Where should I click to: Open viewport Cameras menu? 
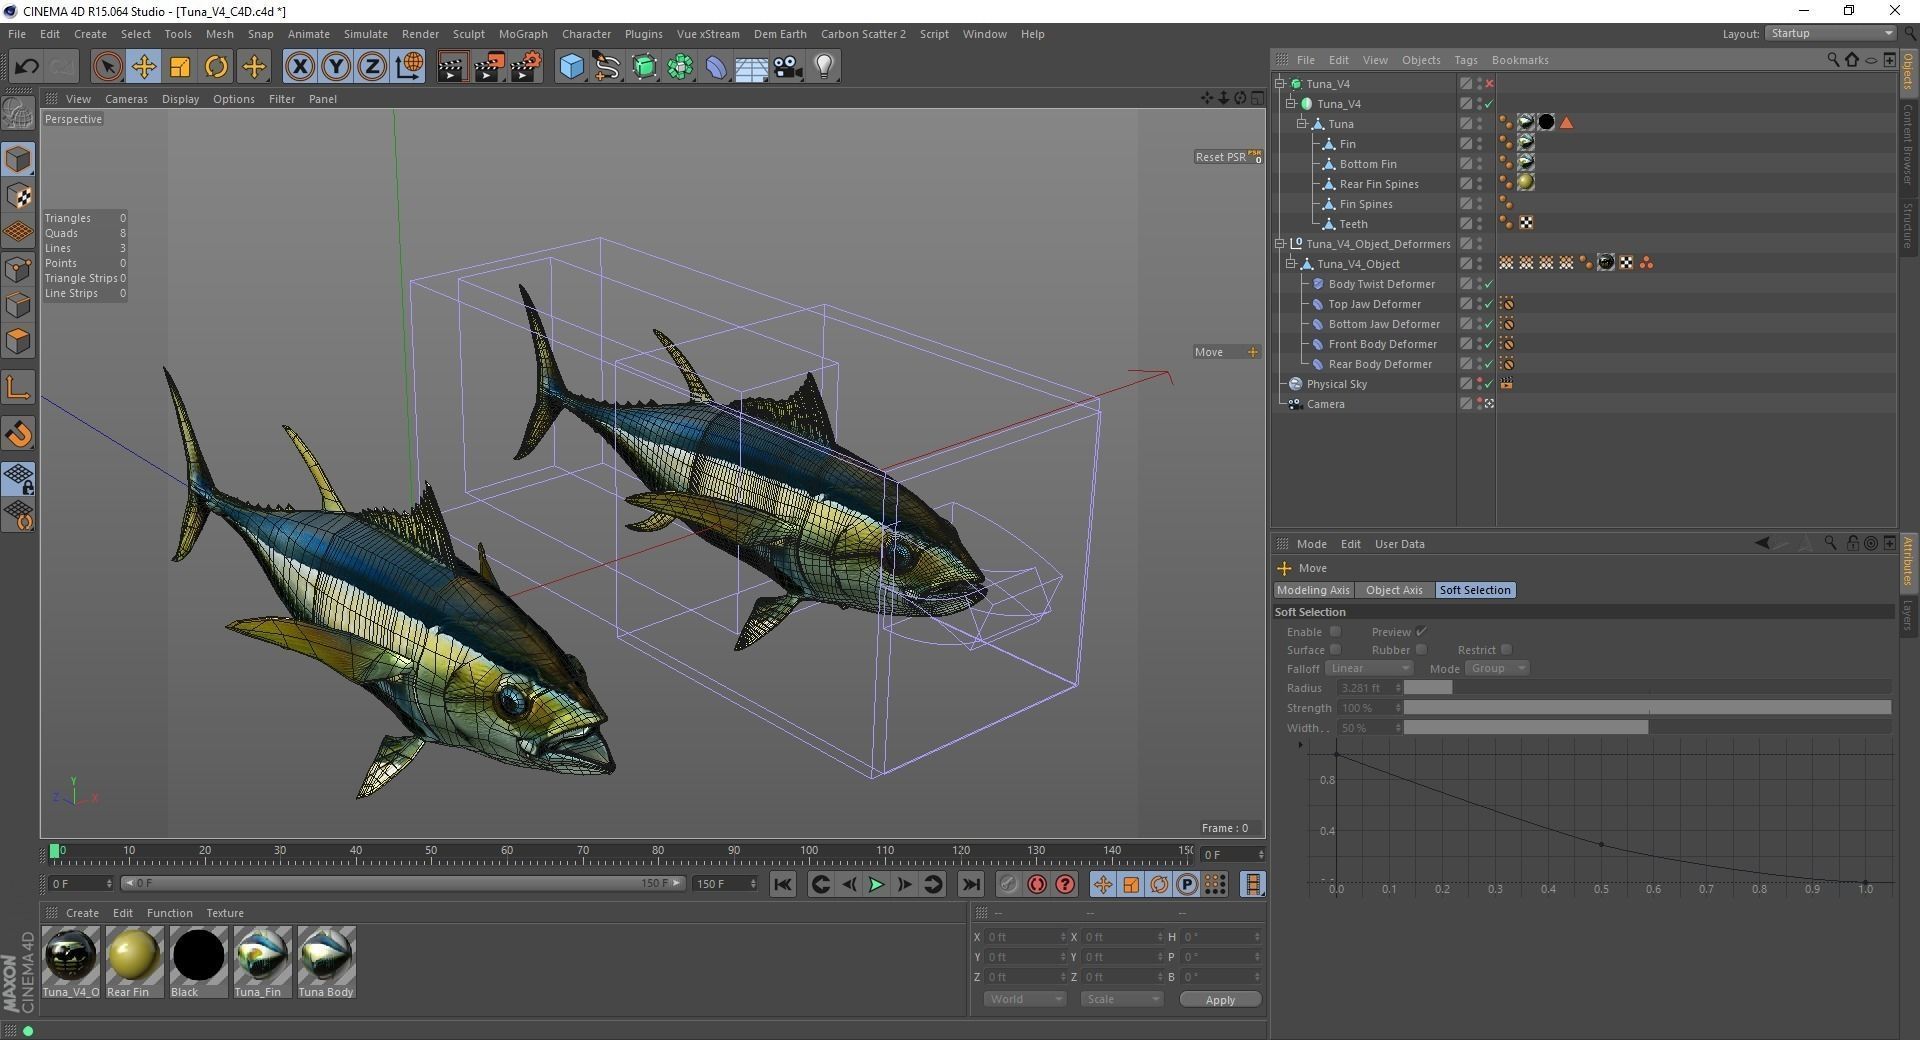coord(126,99)
